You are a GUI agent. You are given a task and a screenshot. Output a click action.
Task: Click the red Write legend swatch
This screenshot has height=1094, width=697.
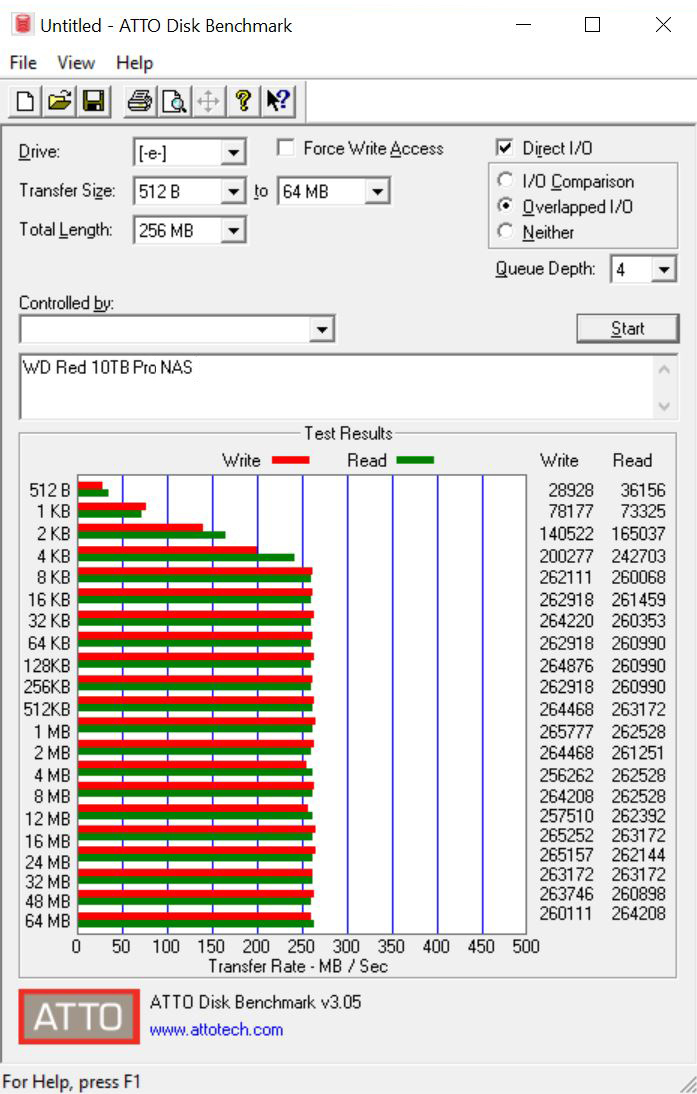pos(290,460)
